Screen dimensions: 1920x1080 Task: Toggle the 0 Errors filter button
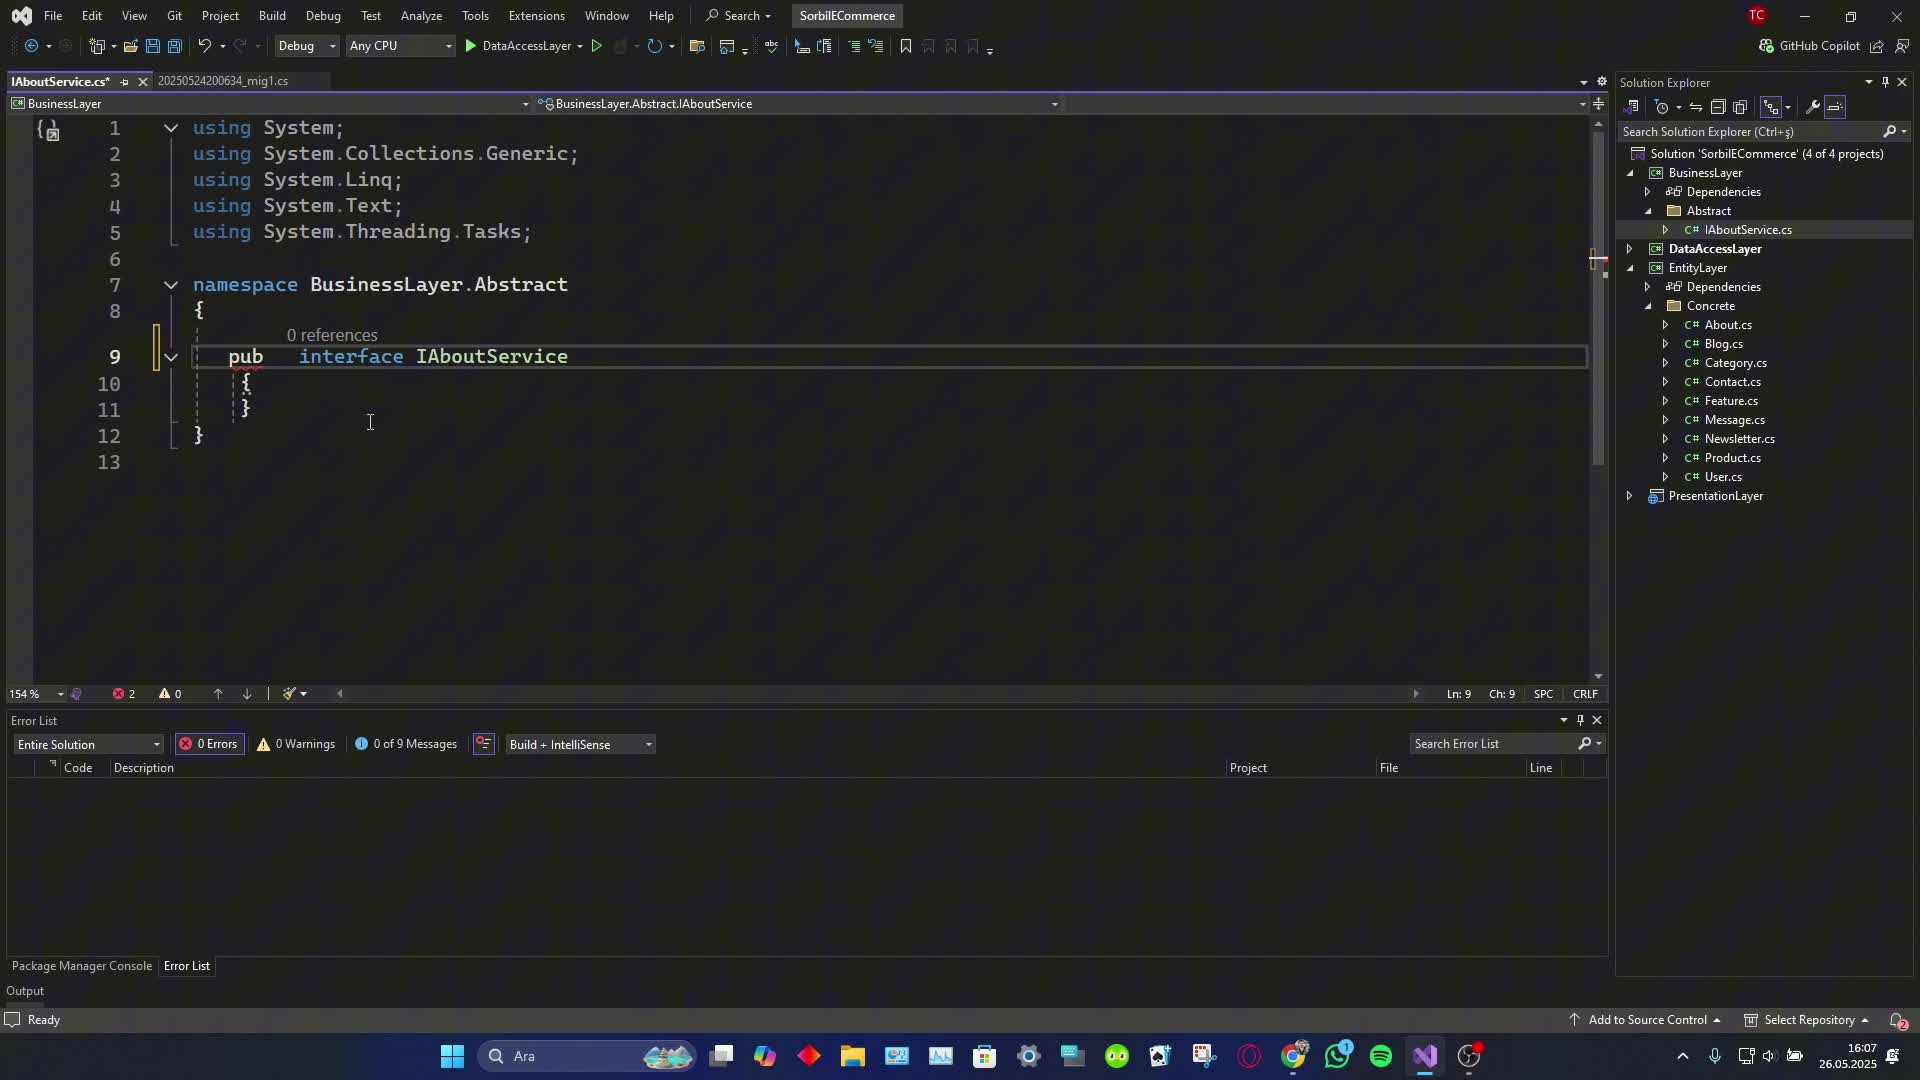(209, 744)
